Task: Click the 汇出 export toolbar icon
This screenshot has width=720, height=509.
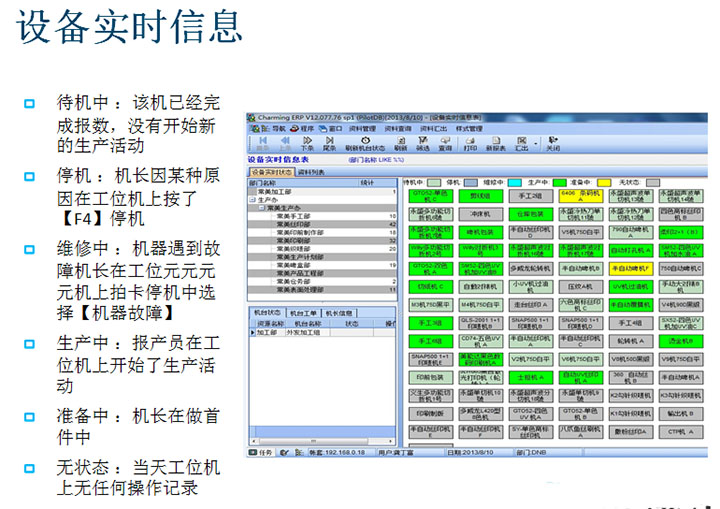Action: tap(522, 143)
